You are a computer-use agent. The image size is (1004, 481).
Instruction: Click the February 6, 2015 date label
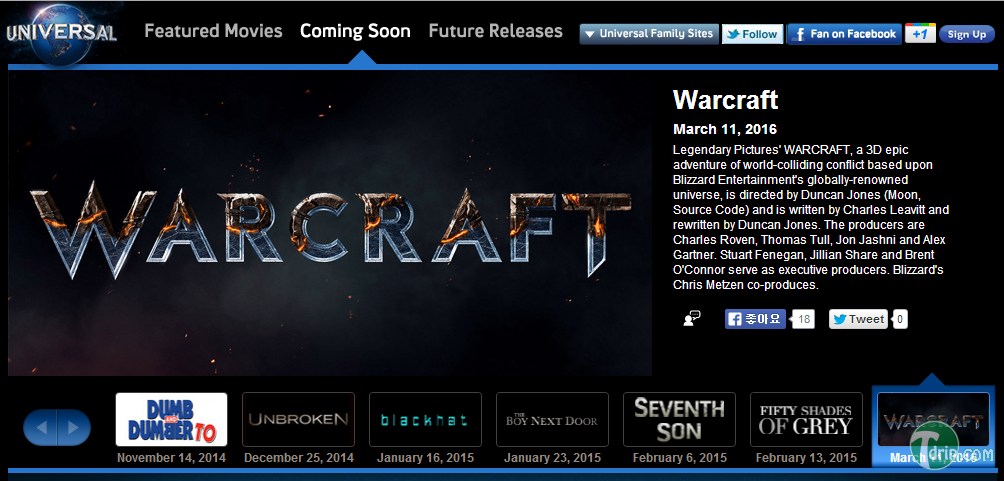pos(679,458)
